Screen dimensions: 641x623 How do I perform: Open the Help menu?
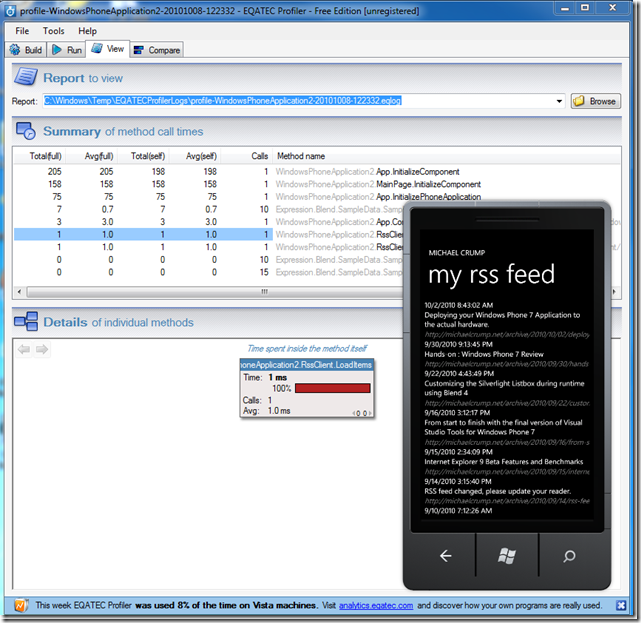pyautogui.click(x=87, y=31)
